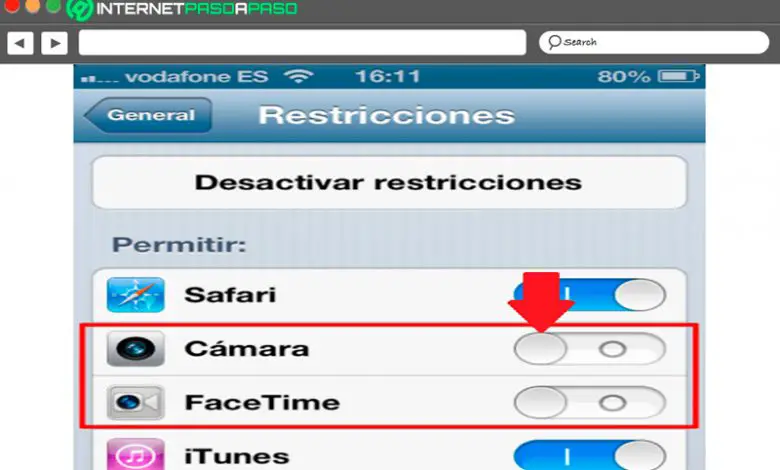This screenshot has width=780, height=470.
Task: Disable the iTunes switch
Action: pyautogui.click(x=590, y=455)
